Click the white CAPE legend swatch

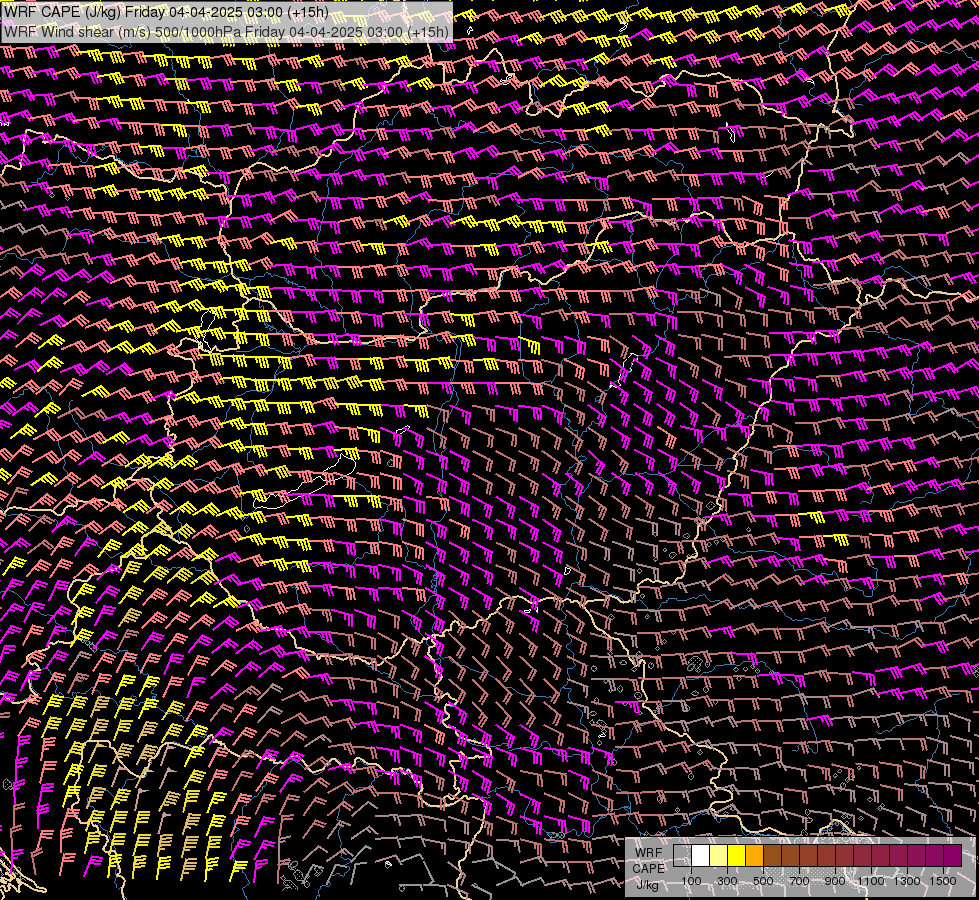click(701, 855)
